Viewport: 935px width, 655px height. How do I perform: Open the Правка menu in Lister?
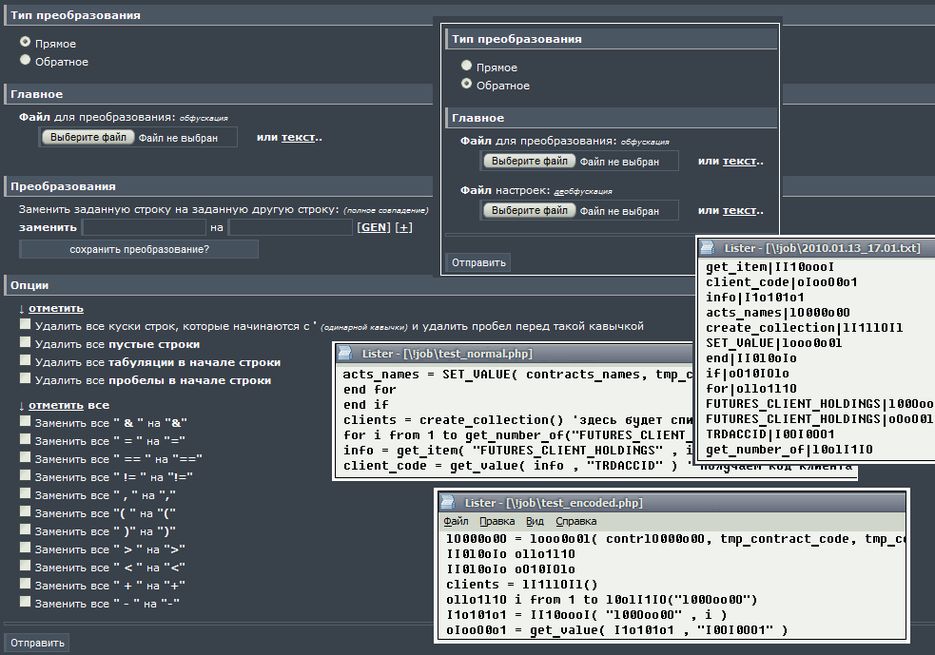point(496,521)
